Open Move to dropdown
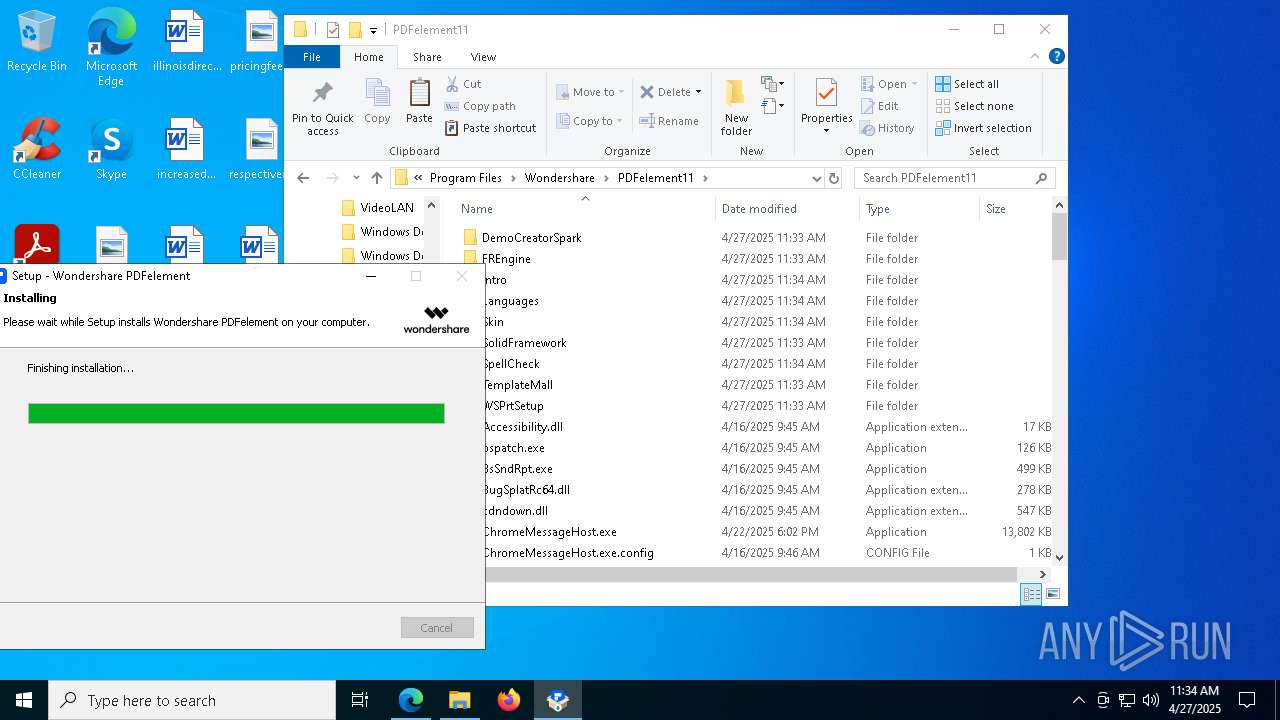This screenshot has width=1280, height=720. 590,92
